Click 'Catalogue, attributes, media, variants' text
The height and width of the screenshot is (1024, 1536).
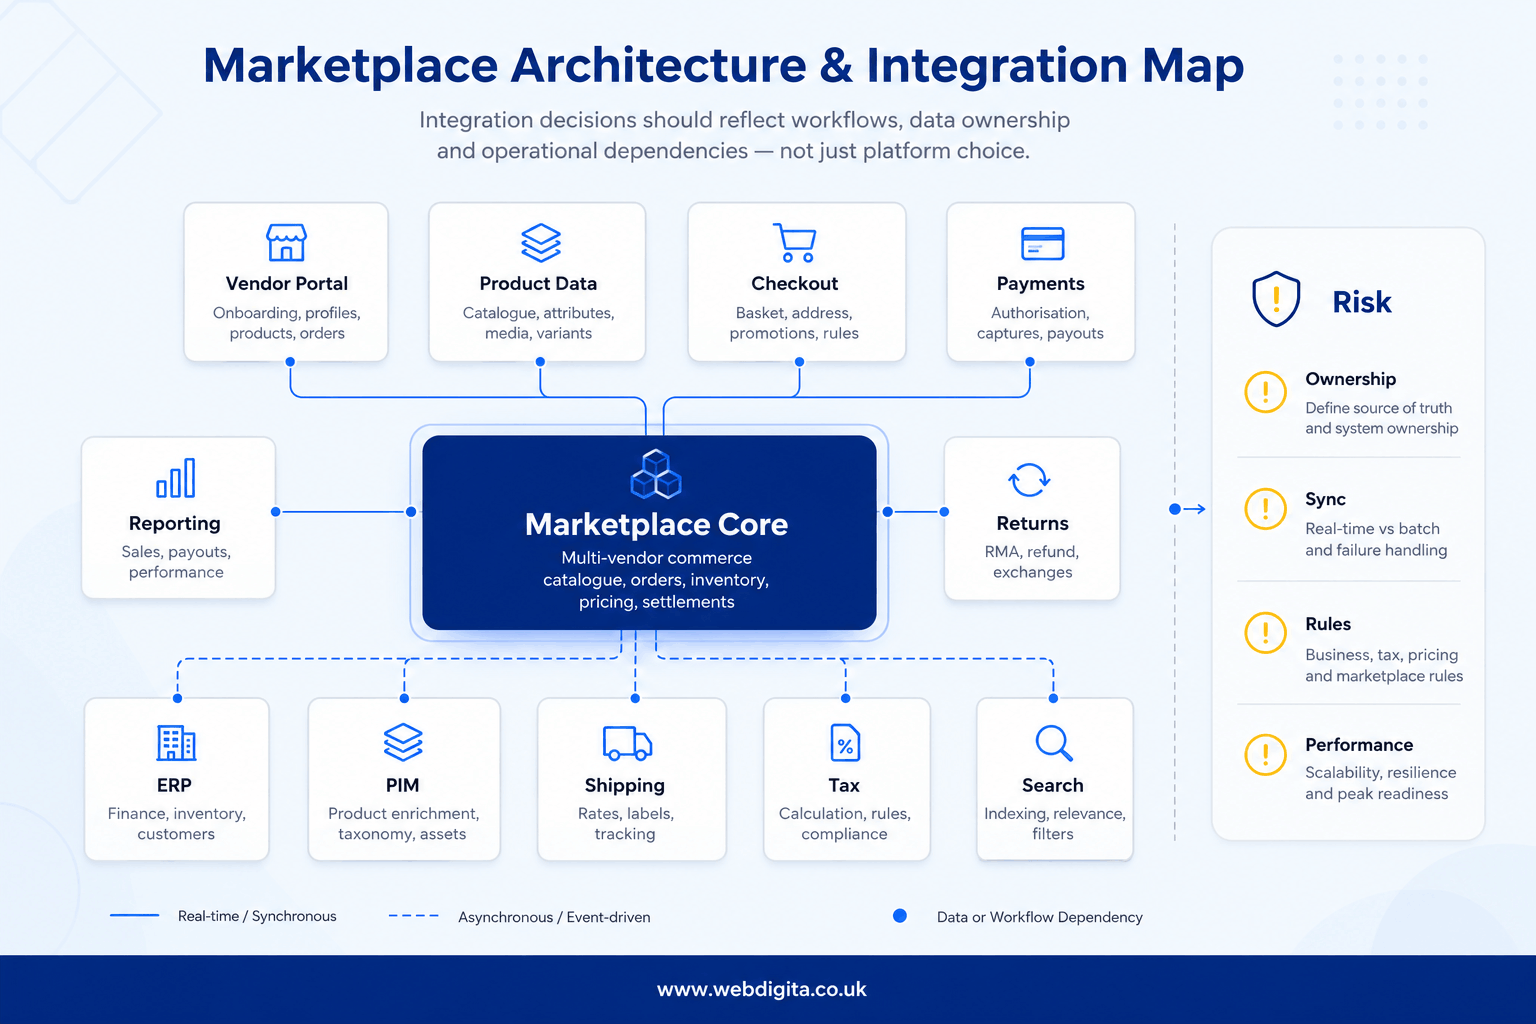point(538,323)
